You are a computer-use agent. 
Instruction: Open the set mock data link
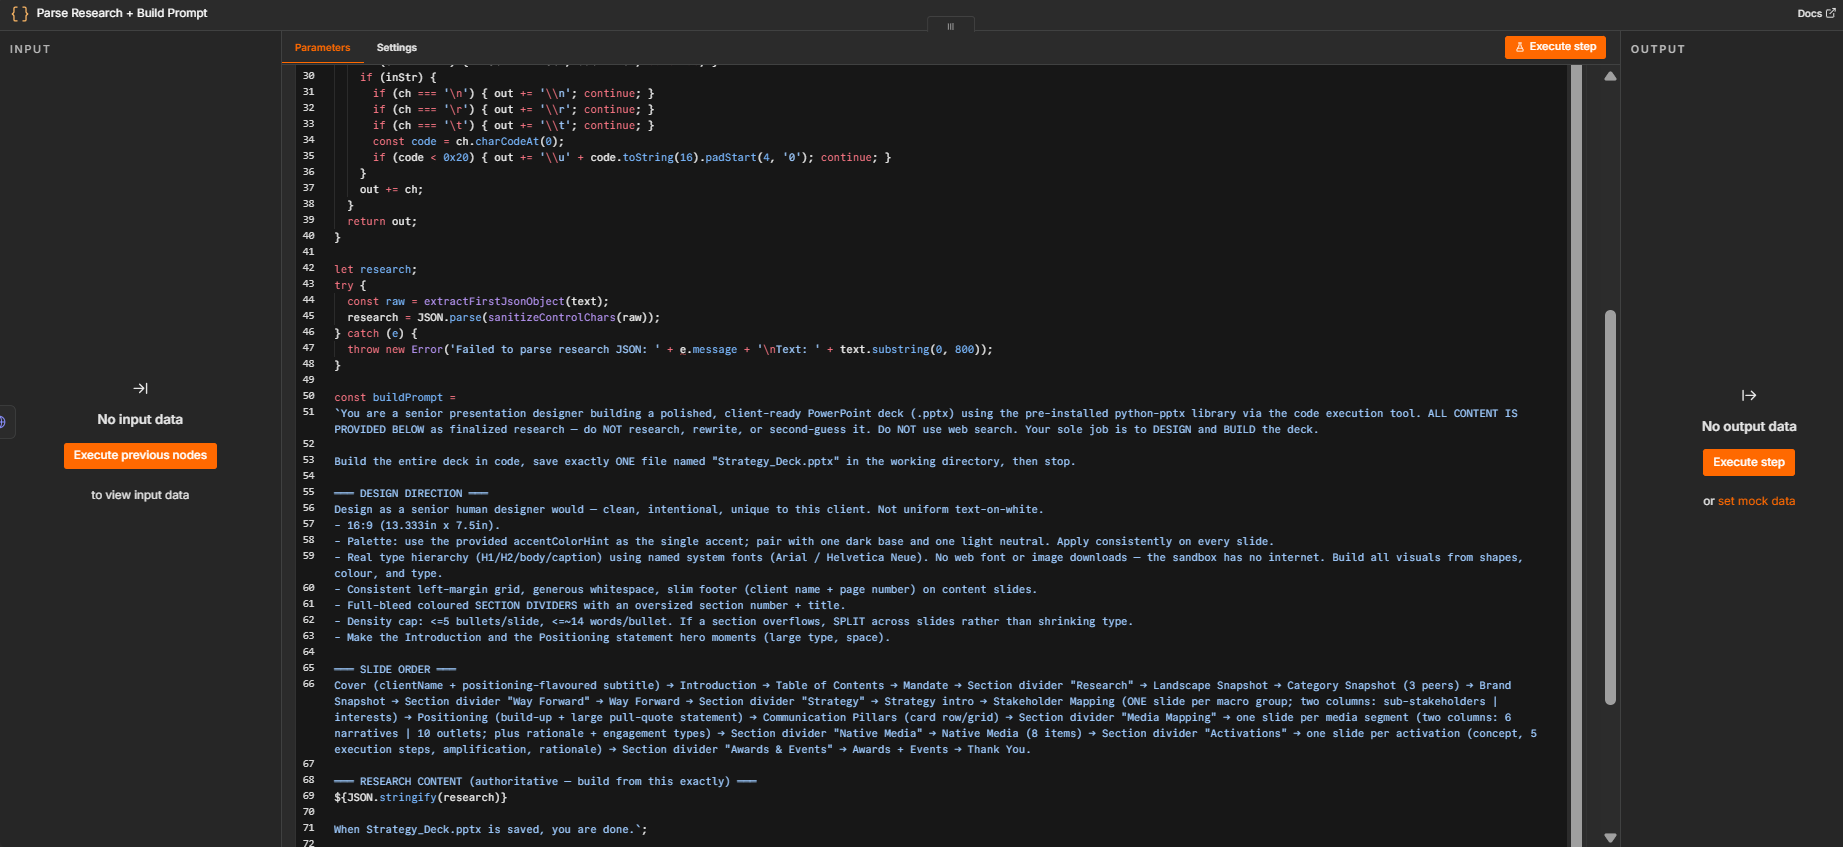[x=1756, y=501]
